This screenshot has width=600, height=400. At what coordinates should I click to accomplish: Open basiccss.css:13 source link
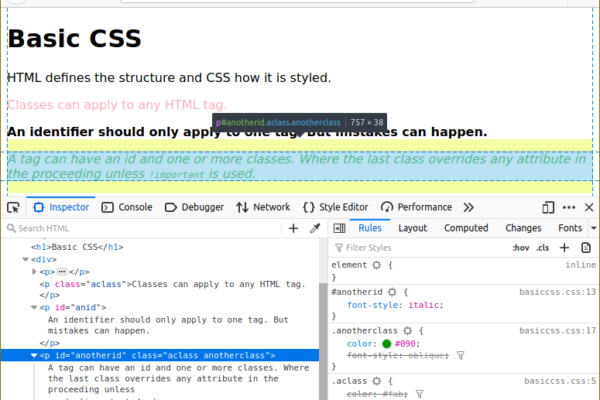[x=558, y=292]
